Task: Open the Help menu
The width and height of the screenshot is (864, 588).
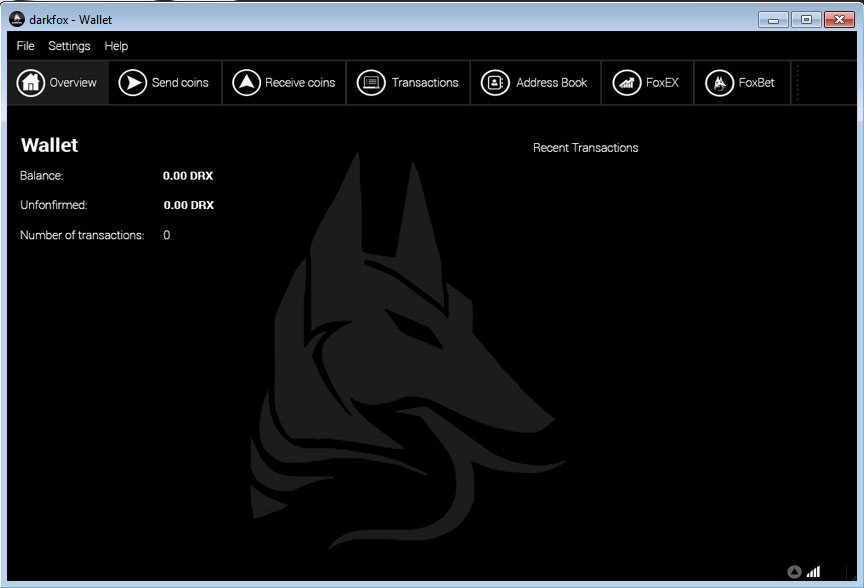Action: (x=116, y=46)
